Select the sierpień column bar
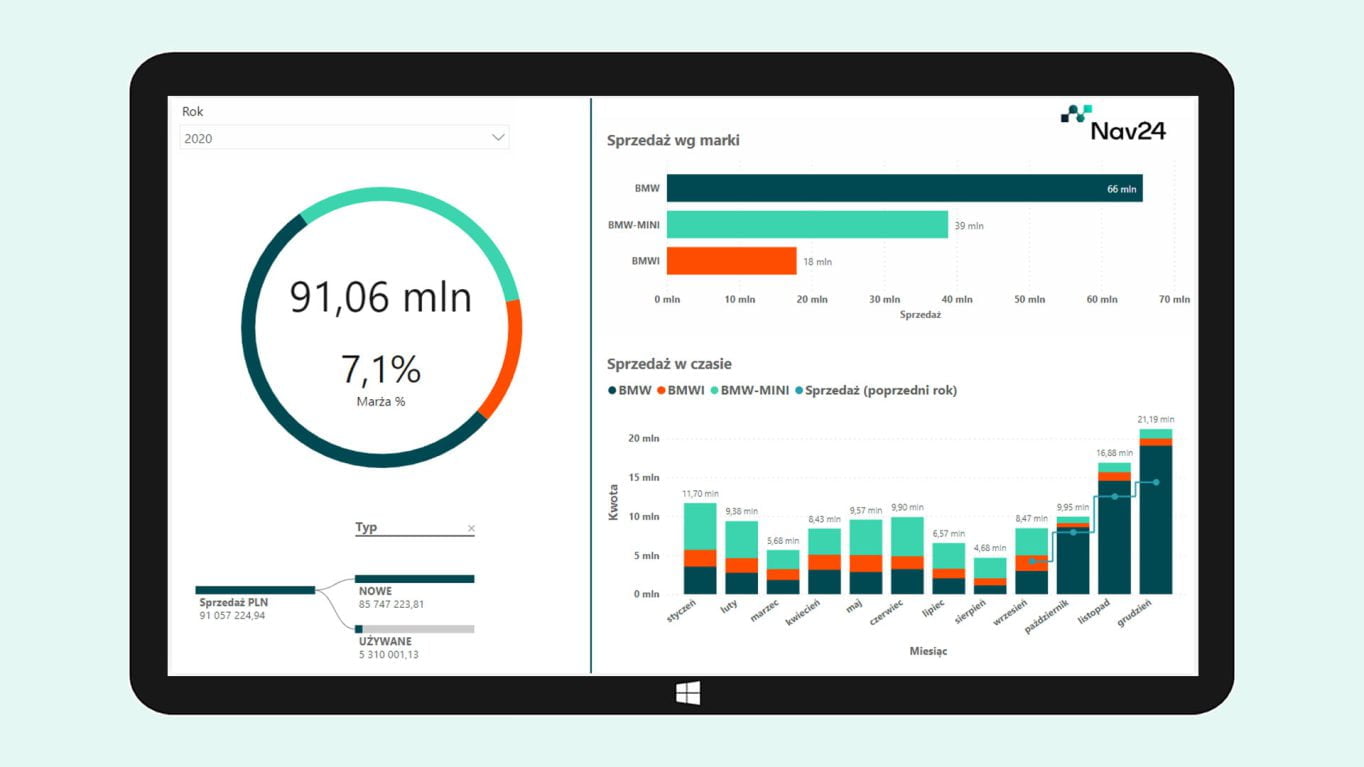The image size is (1364, 767). (990, 576)
